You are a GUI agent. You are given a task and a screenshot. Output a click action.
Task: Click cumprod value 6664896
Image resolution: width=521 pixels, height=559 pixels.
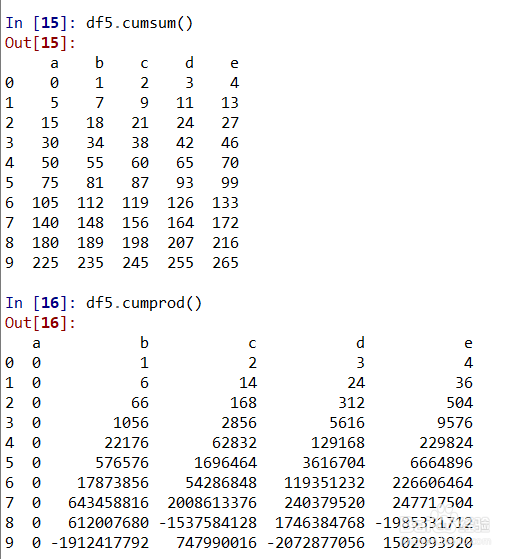click(441, 463)
